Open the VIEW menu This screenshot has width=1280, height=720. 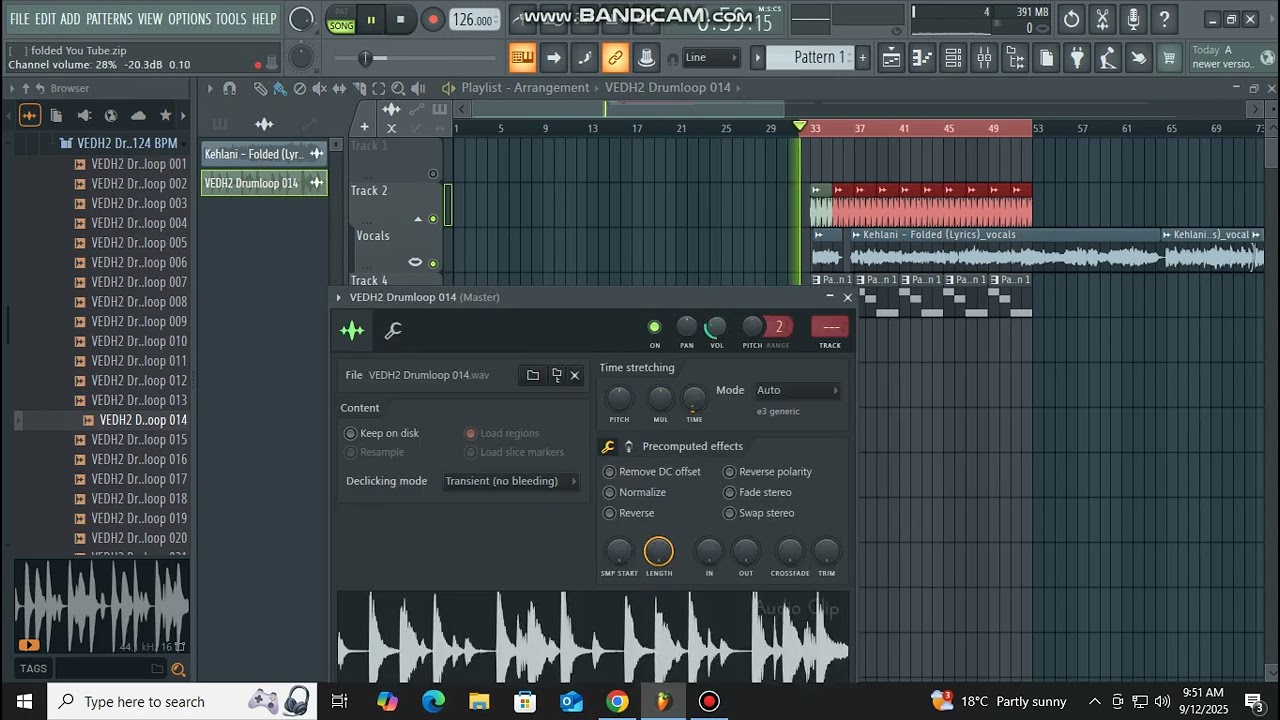150,19
